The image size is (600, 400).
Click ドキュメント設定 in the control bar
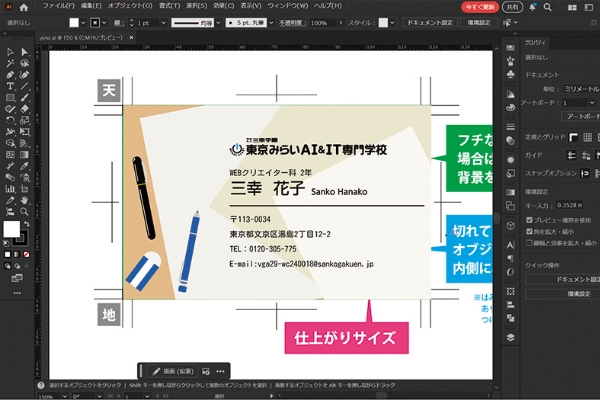click(x=430, y=21)
